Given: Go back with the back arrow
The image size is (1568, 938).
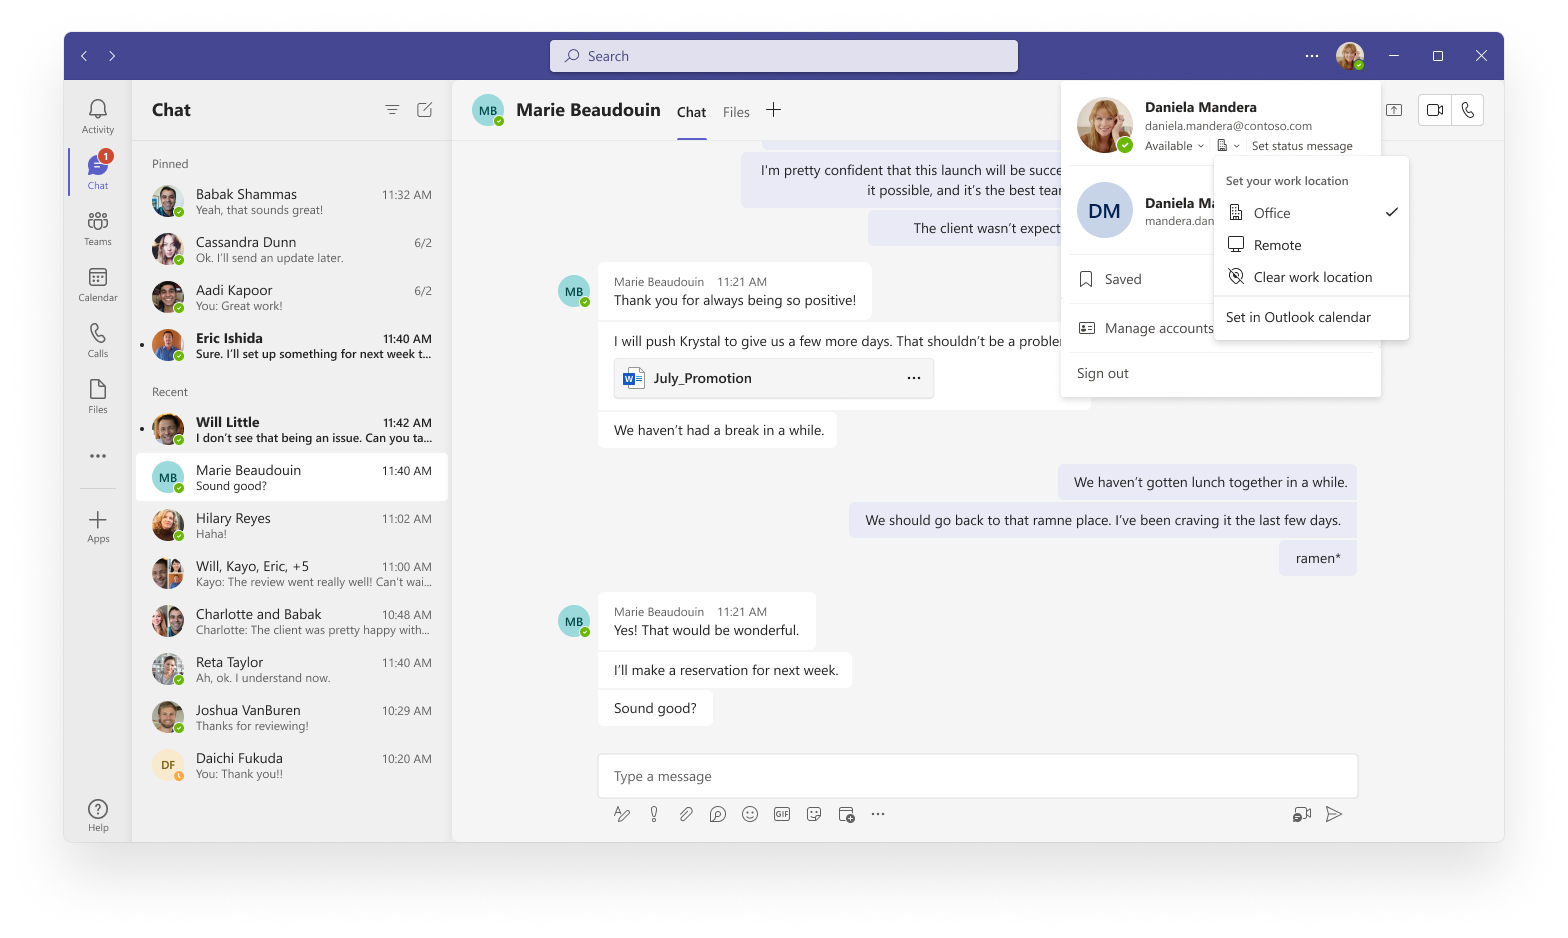Looking at the screenshot, I should pos(84,56).
